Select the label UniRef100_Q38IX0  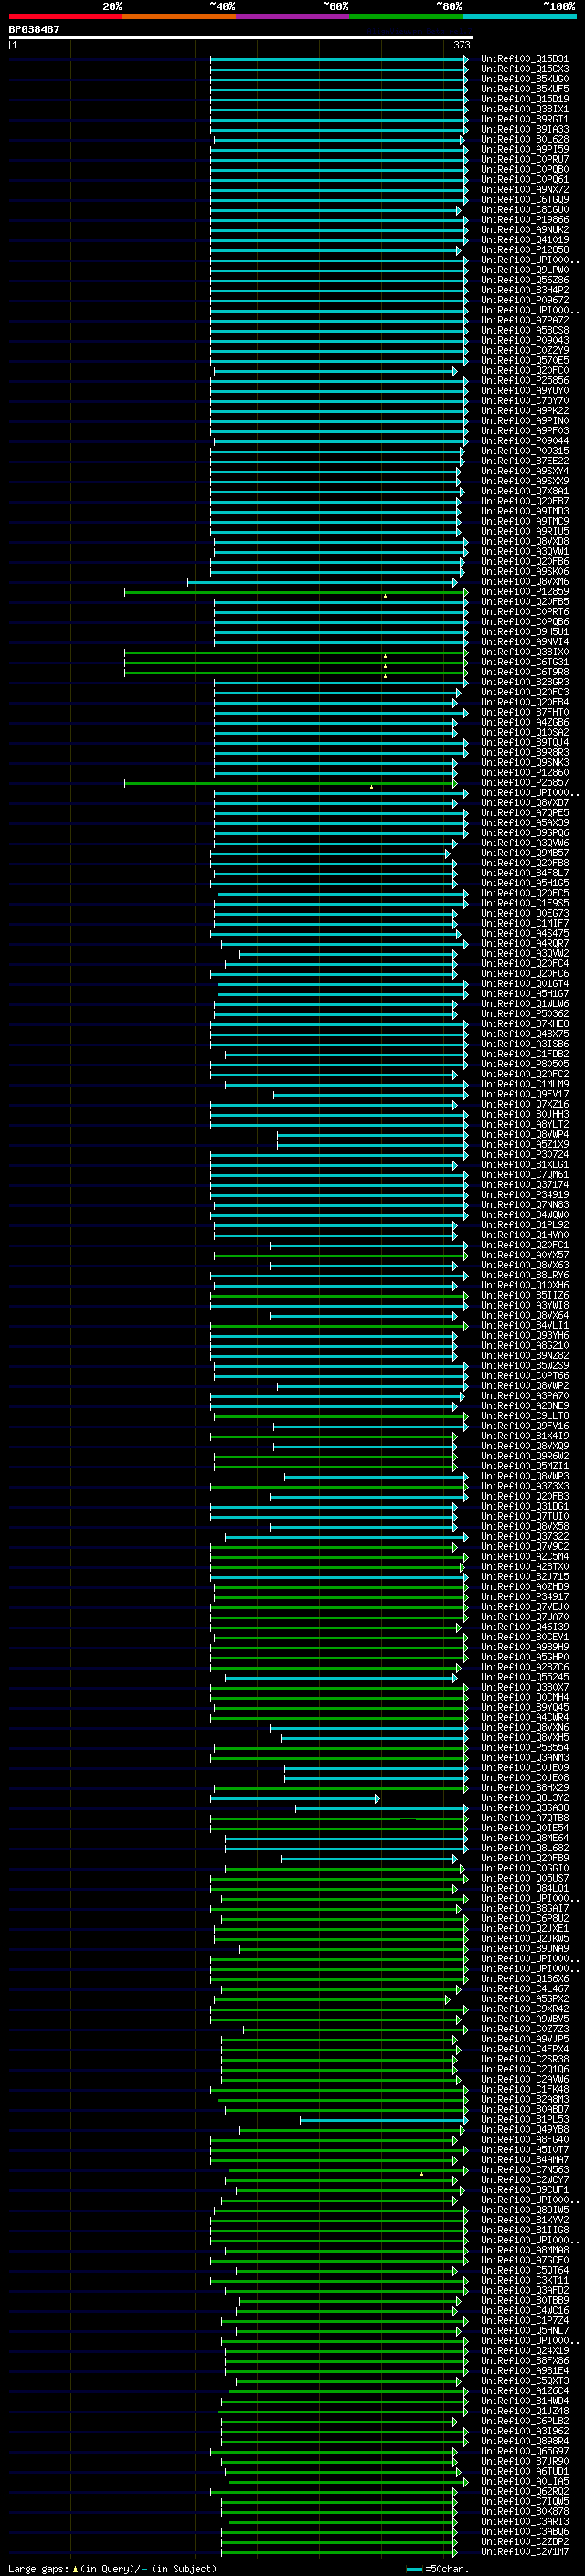click(x=525, y=652)
